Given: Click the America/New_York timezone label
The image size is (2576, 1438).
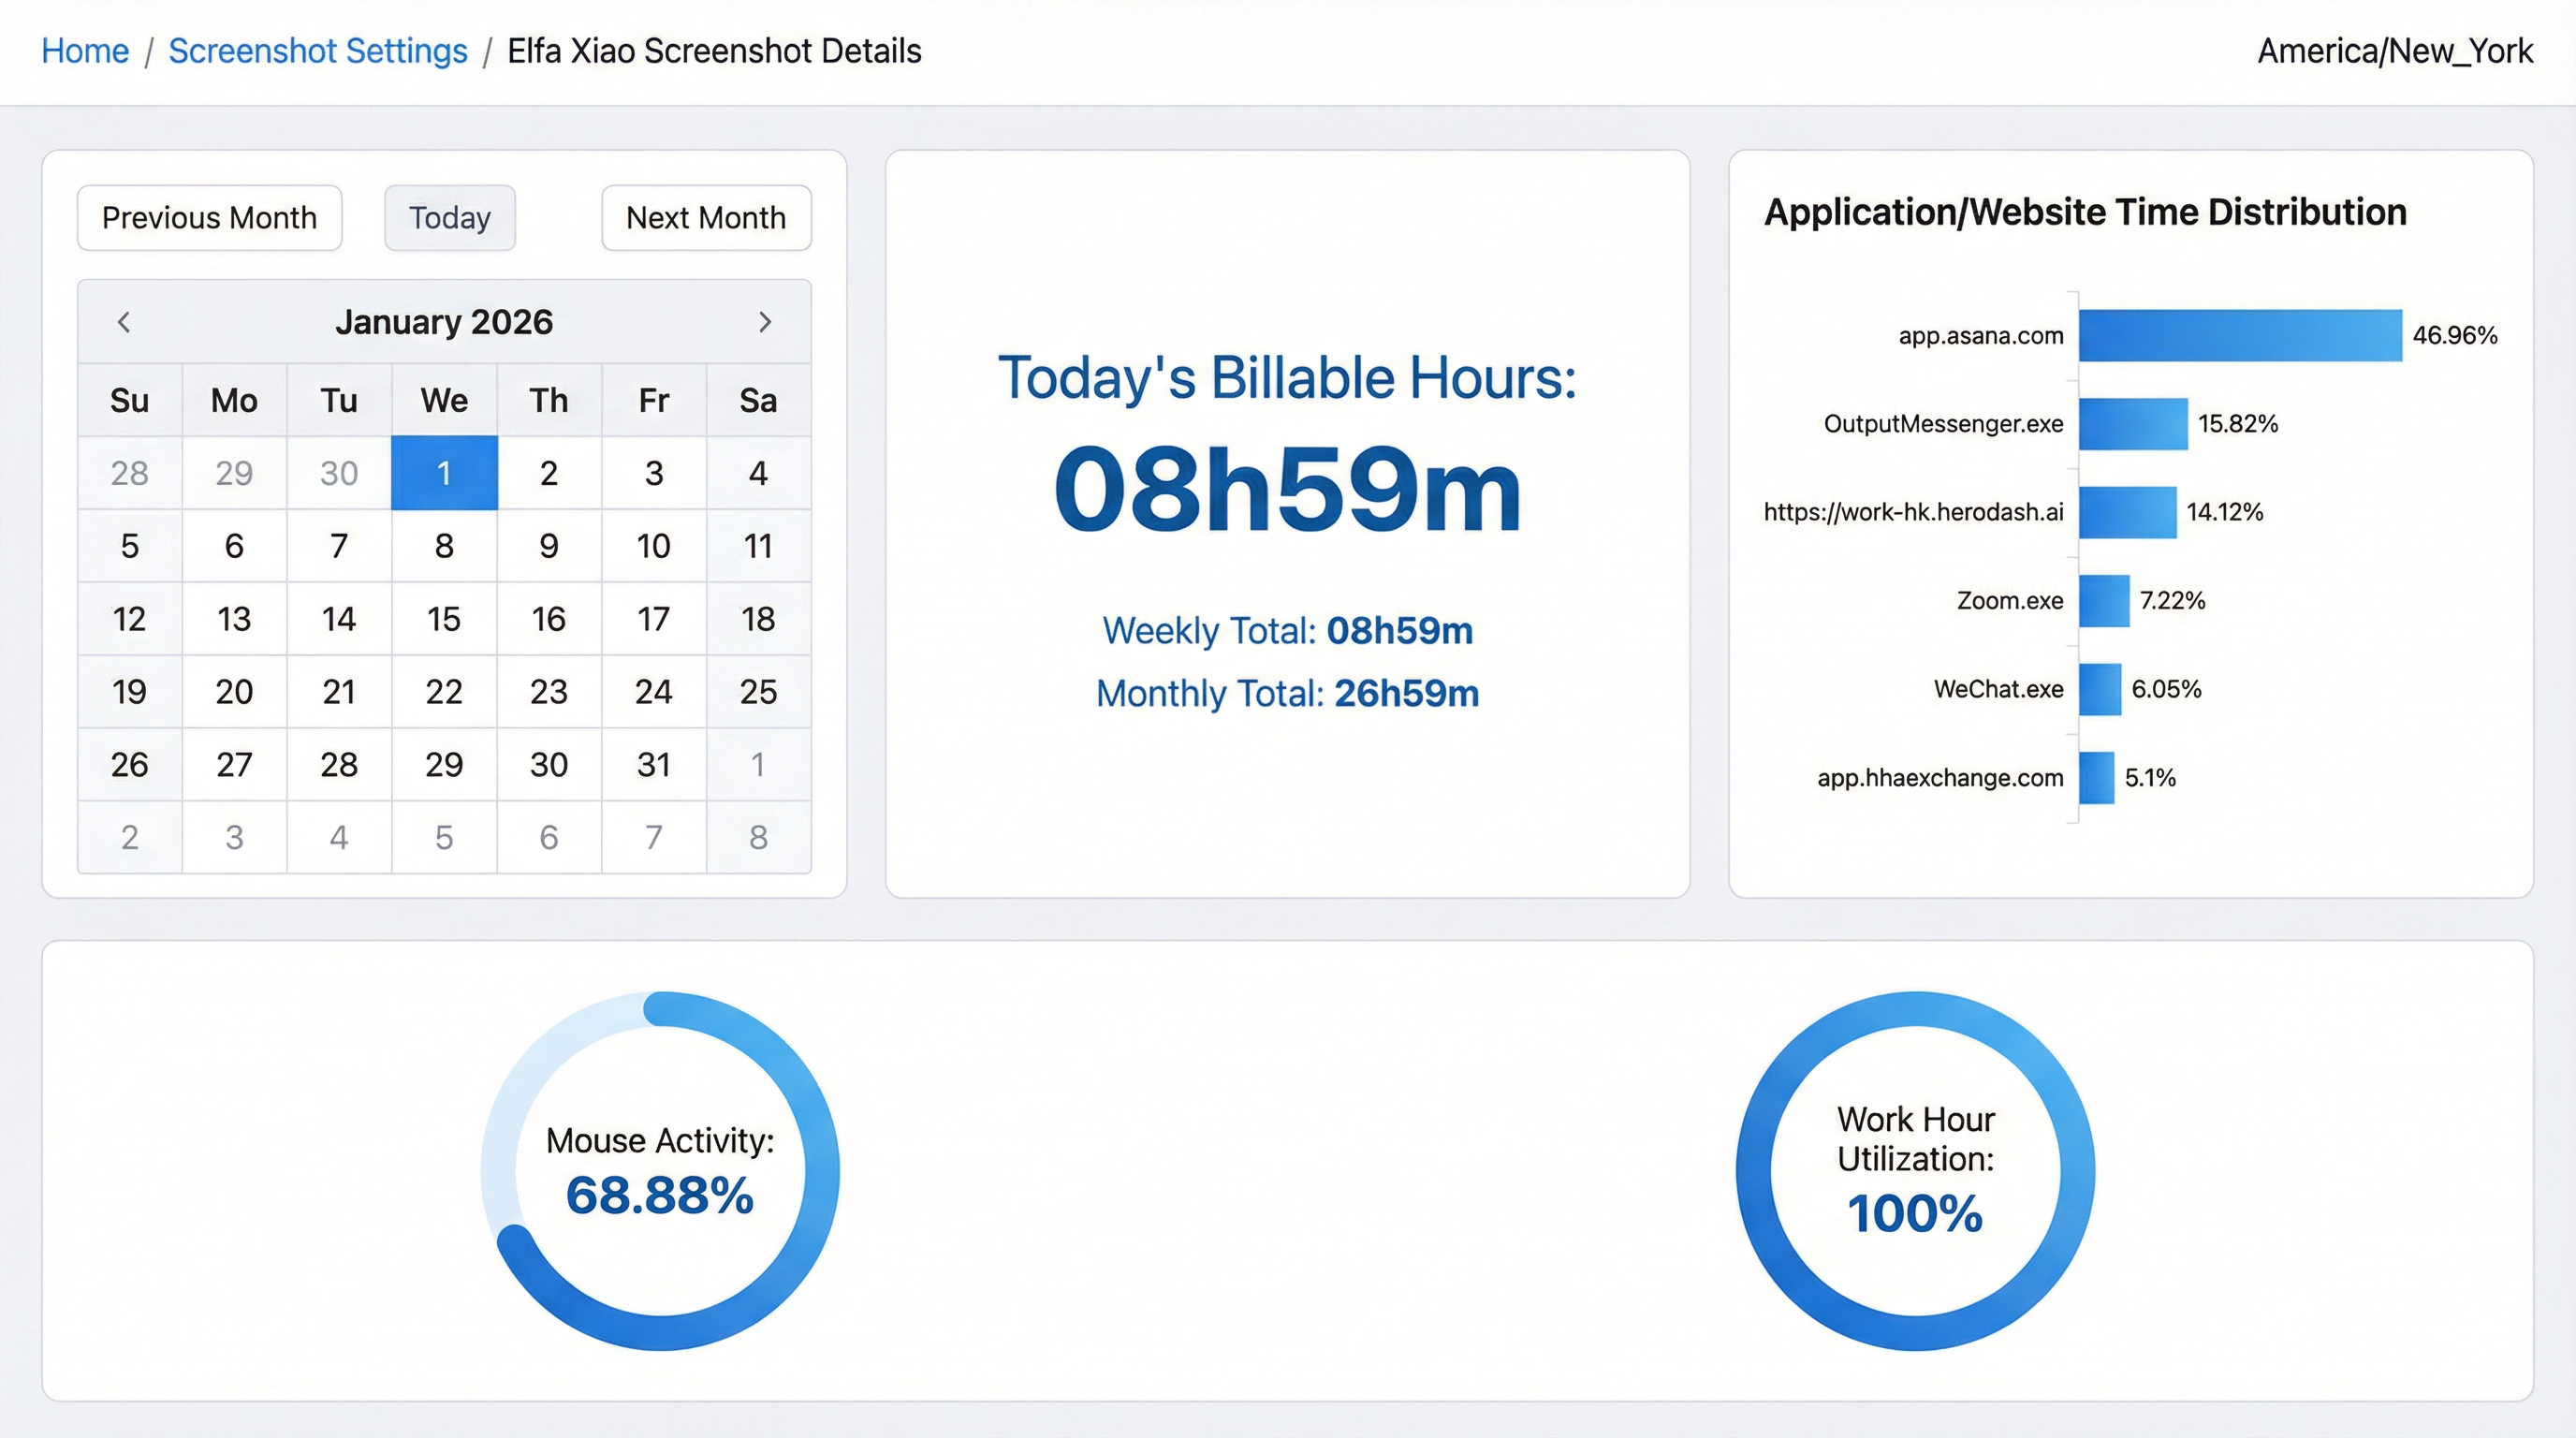Looking at the screenshot, I should (2395, 51).
